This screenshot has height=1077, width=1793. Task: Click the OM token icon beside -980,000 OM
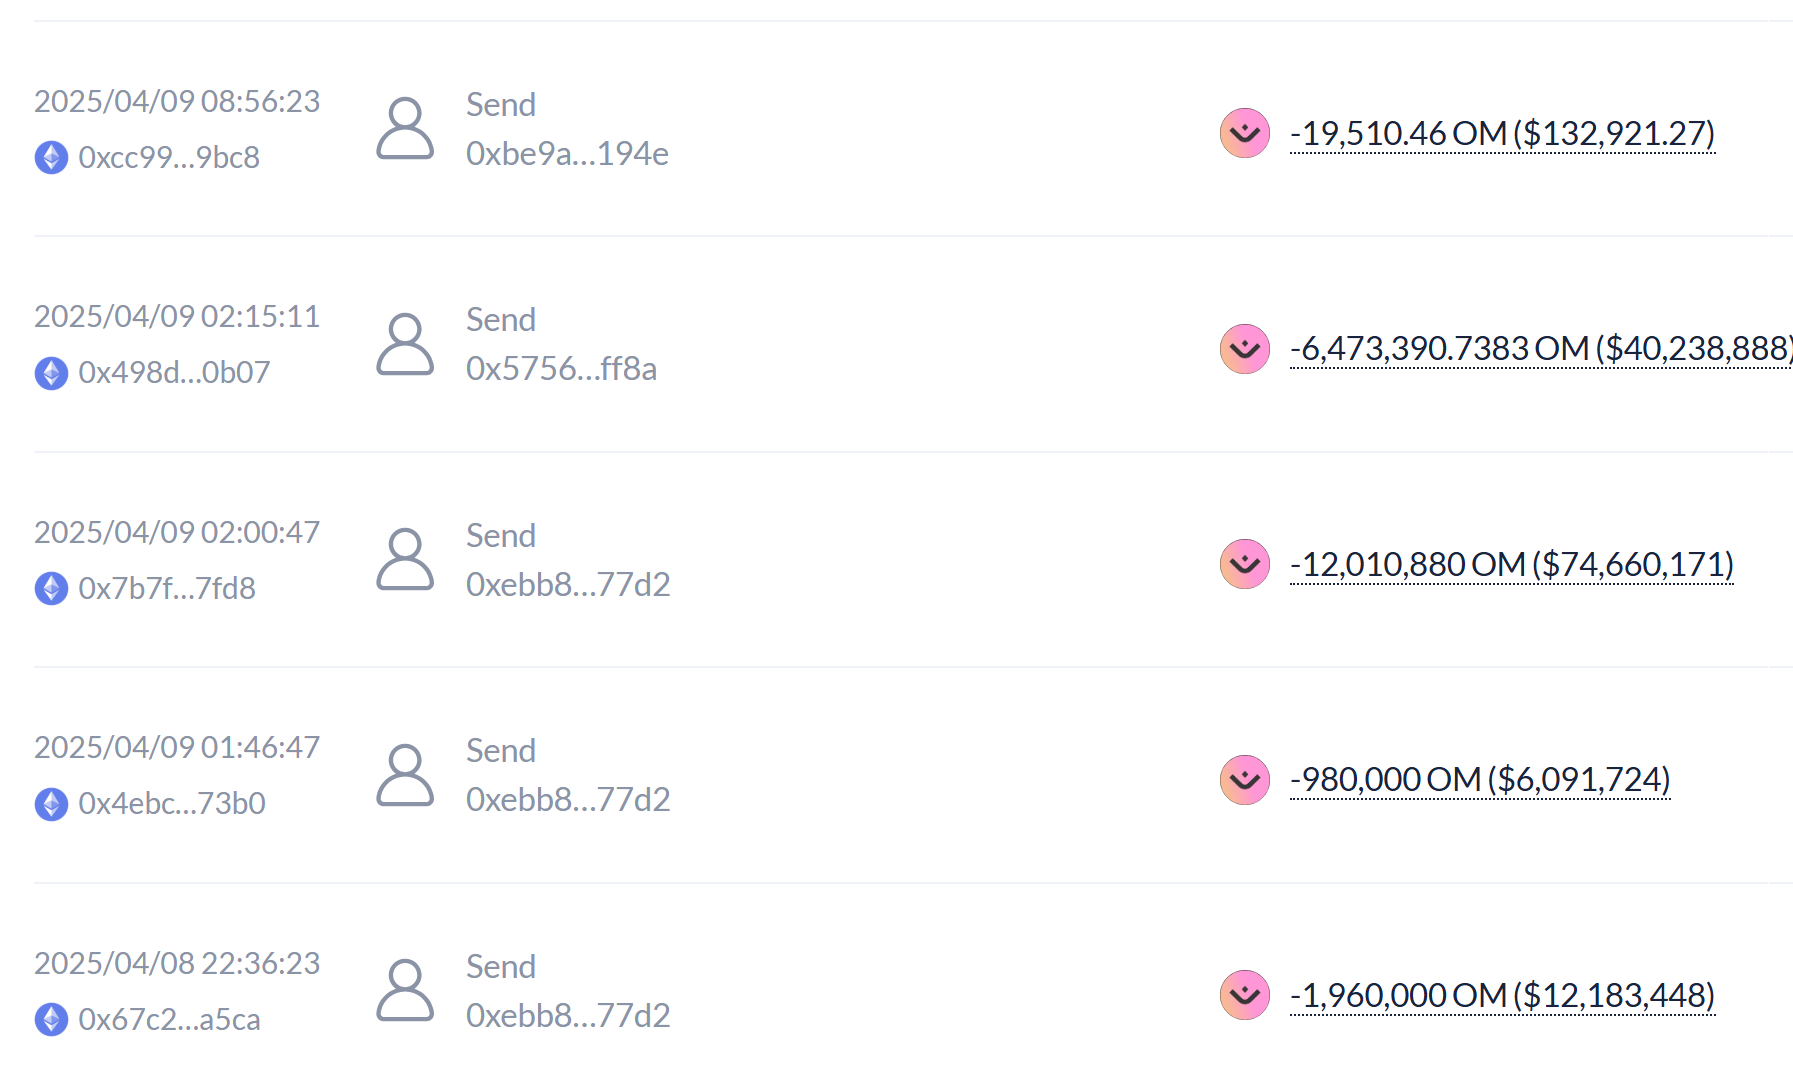[x=1244, y=780]
